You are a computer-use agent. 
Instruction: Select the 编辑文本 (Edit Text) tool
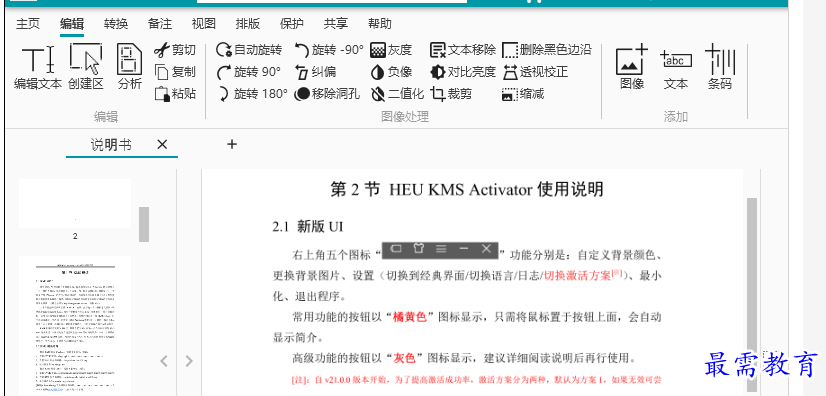[x=38, y=67]
